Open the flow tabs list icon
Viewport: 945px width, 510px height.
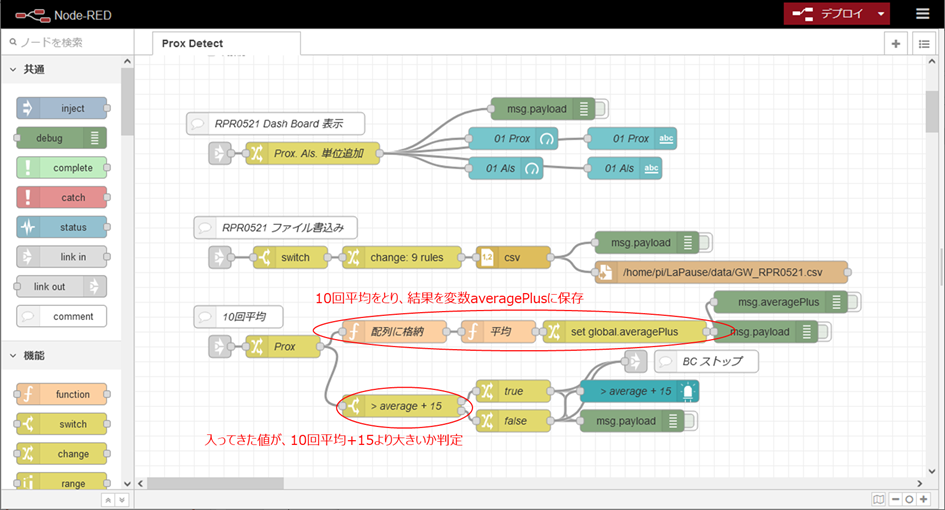click(923, 44)
